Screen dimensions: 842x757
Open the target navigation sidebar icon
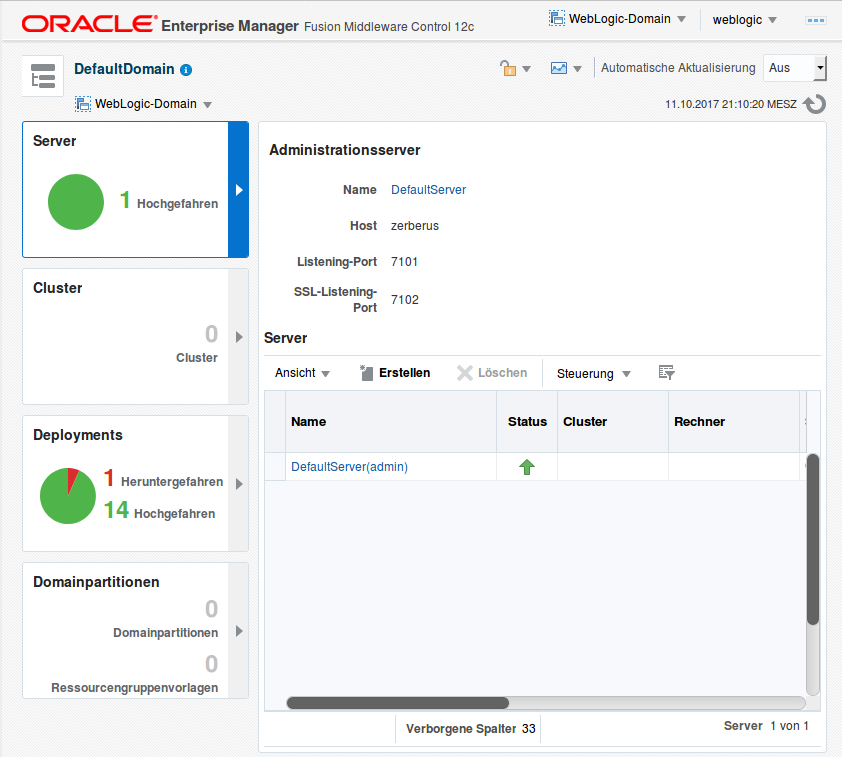[x=42, y=75]
